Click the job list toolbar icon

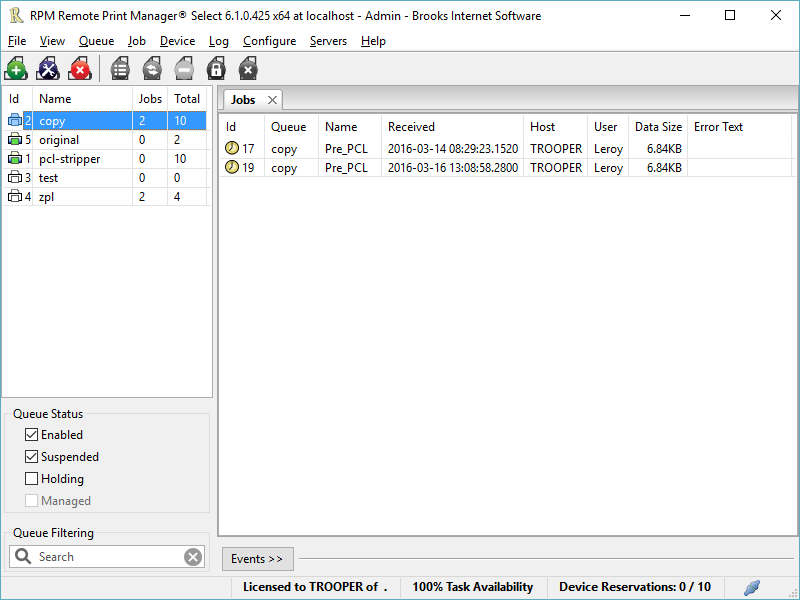[x=119, y=68]
